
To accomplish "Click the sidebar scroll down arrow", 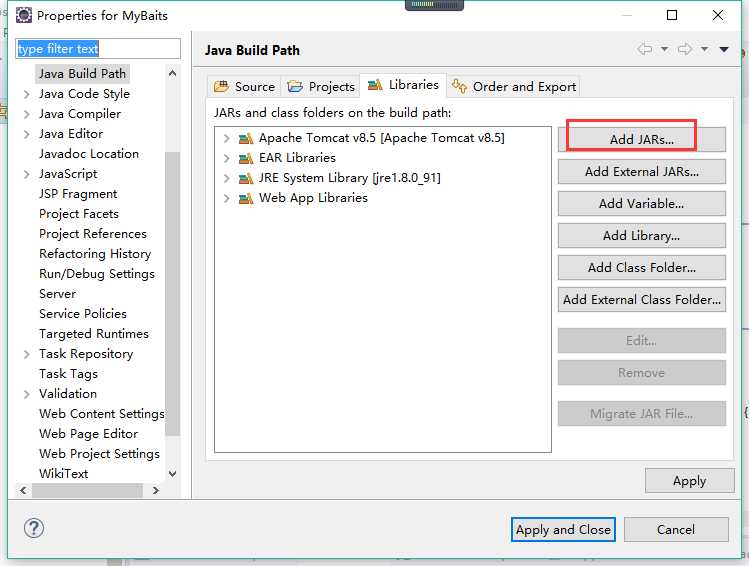I will [172, 474].
